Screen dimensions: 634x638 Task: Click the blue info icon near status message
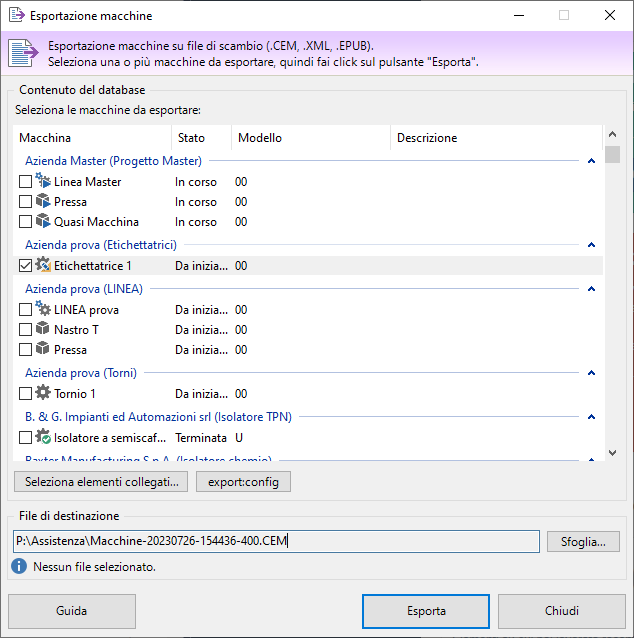pyautogui.click(x=19, y=567)
